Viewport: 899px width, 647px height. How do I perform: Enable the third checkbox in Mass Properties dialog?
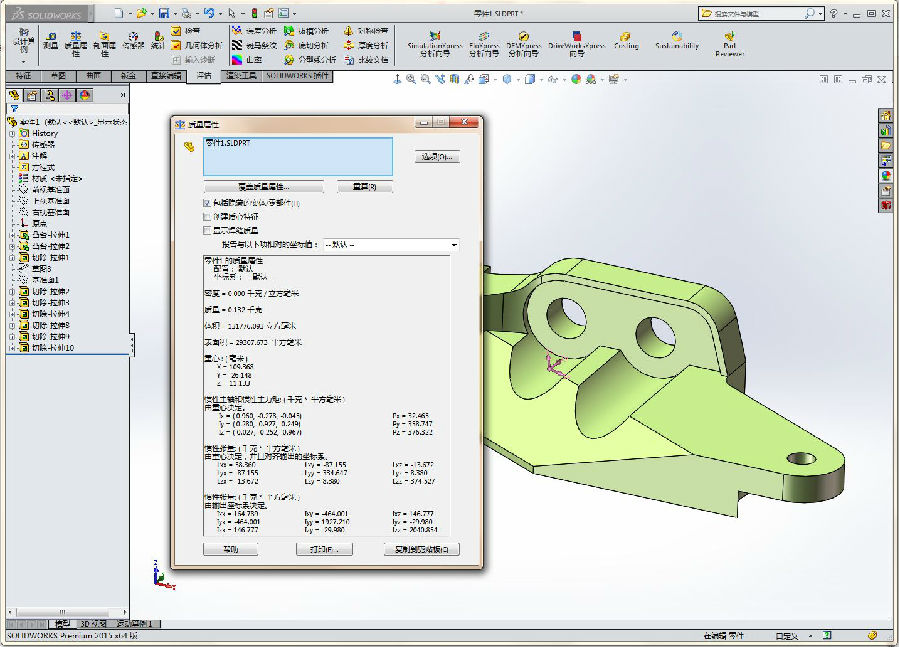coord(207,230)
